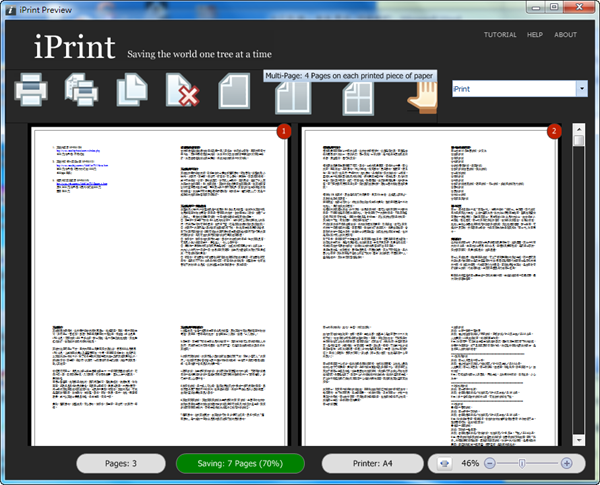Open the iPrint printer dropdown
Image resolution: width=600 pixels, height=485 pixels.
[x=520, y=89]
